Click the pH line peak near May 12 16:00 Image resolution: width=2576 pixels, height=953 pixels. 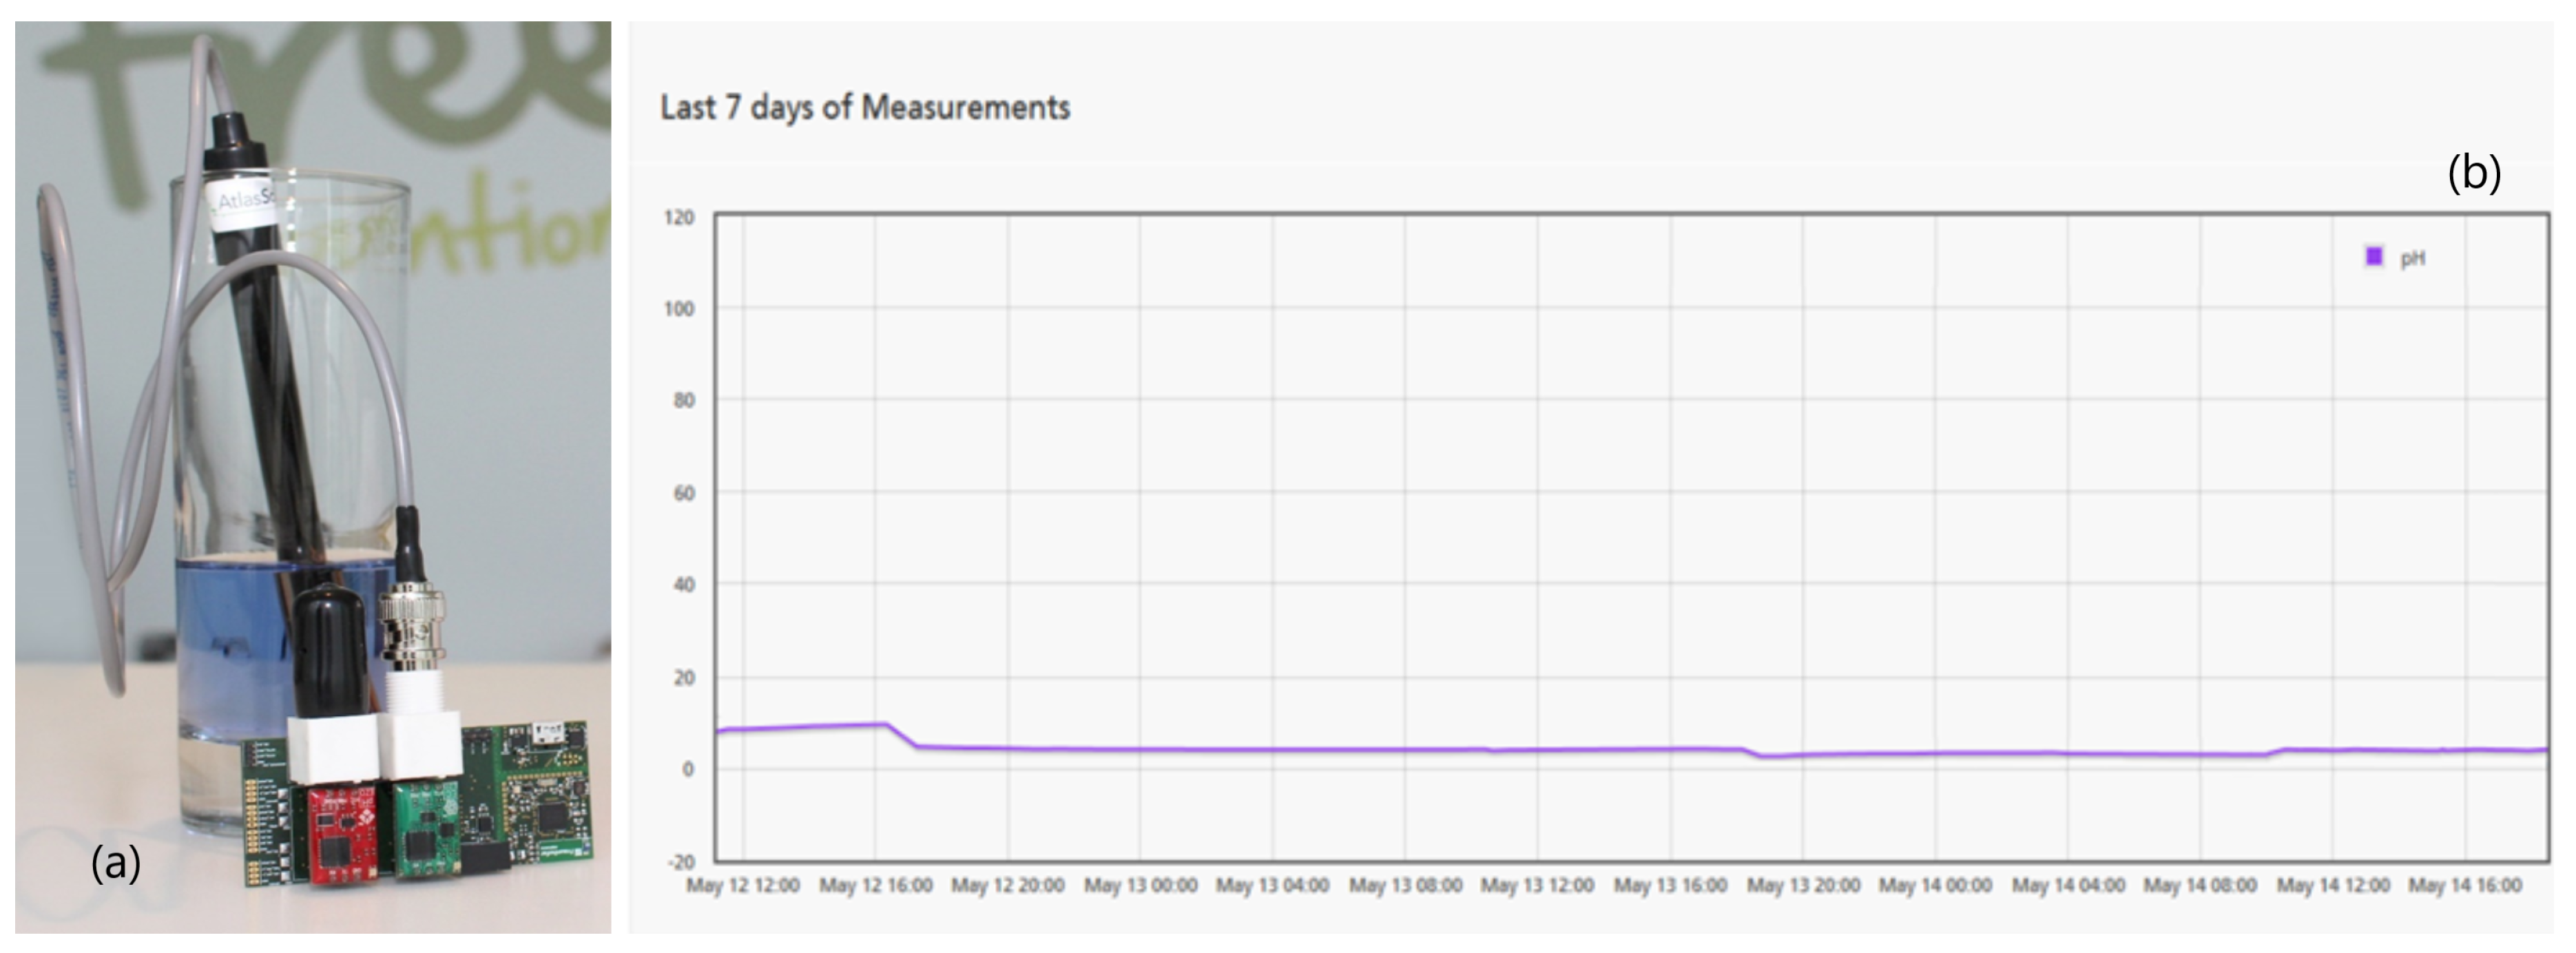(883, 724)
